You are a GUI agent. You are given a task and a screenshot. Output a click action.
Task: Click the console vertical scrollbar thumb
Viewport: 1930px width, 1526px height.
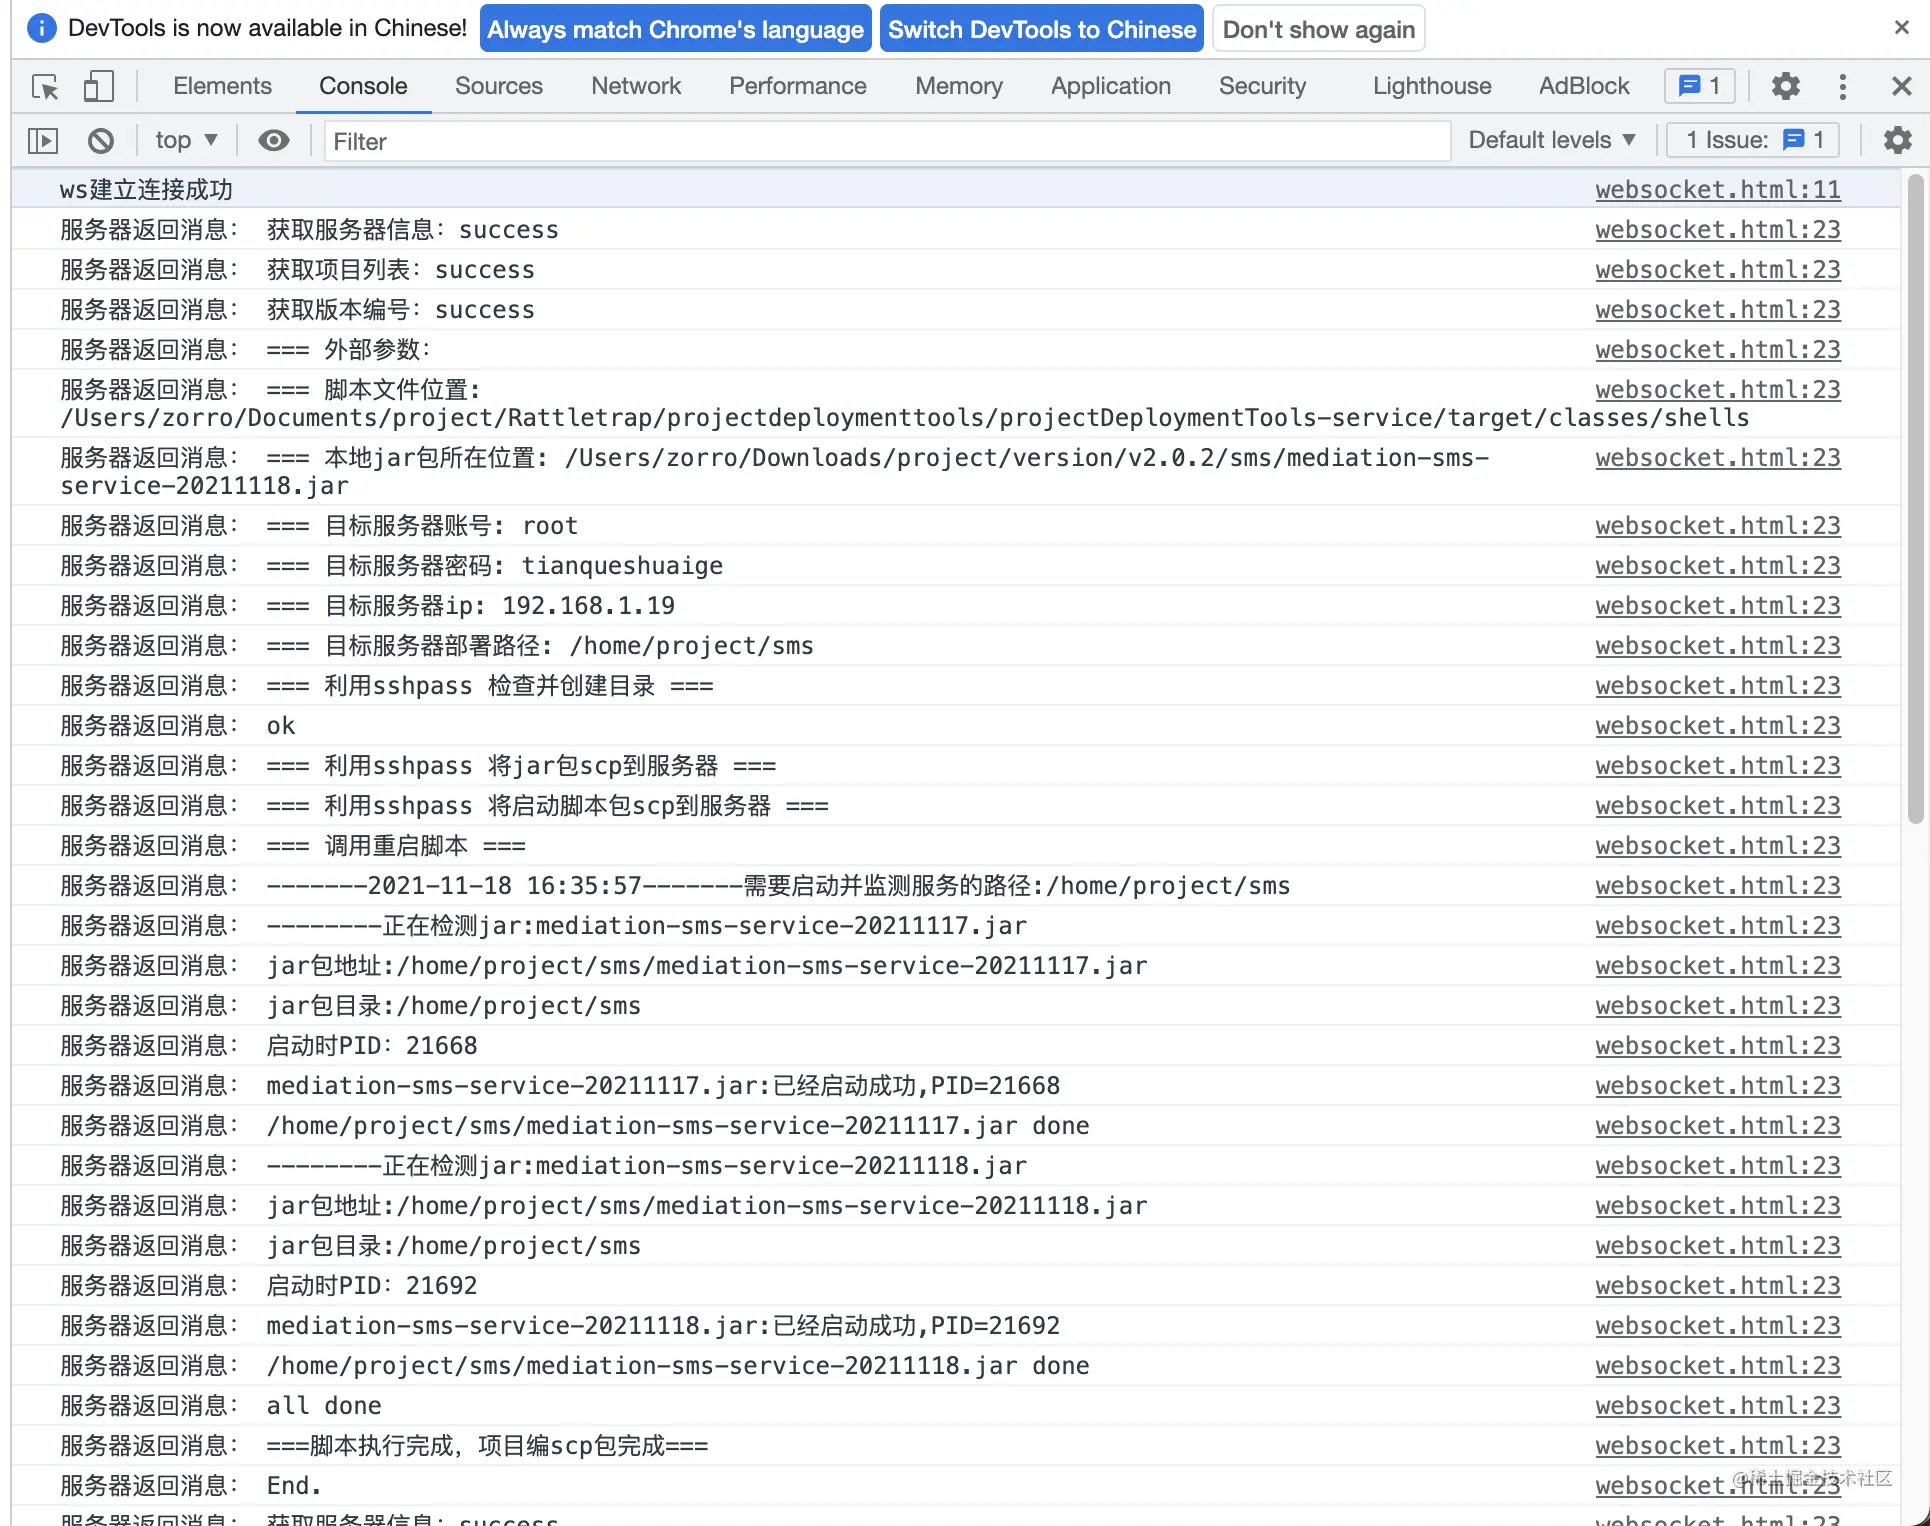pyautogui.click(x=1915, y=498)
